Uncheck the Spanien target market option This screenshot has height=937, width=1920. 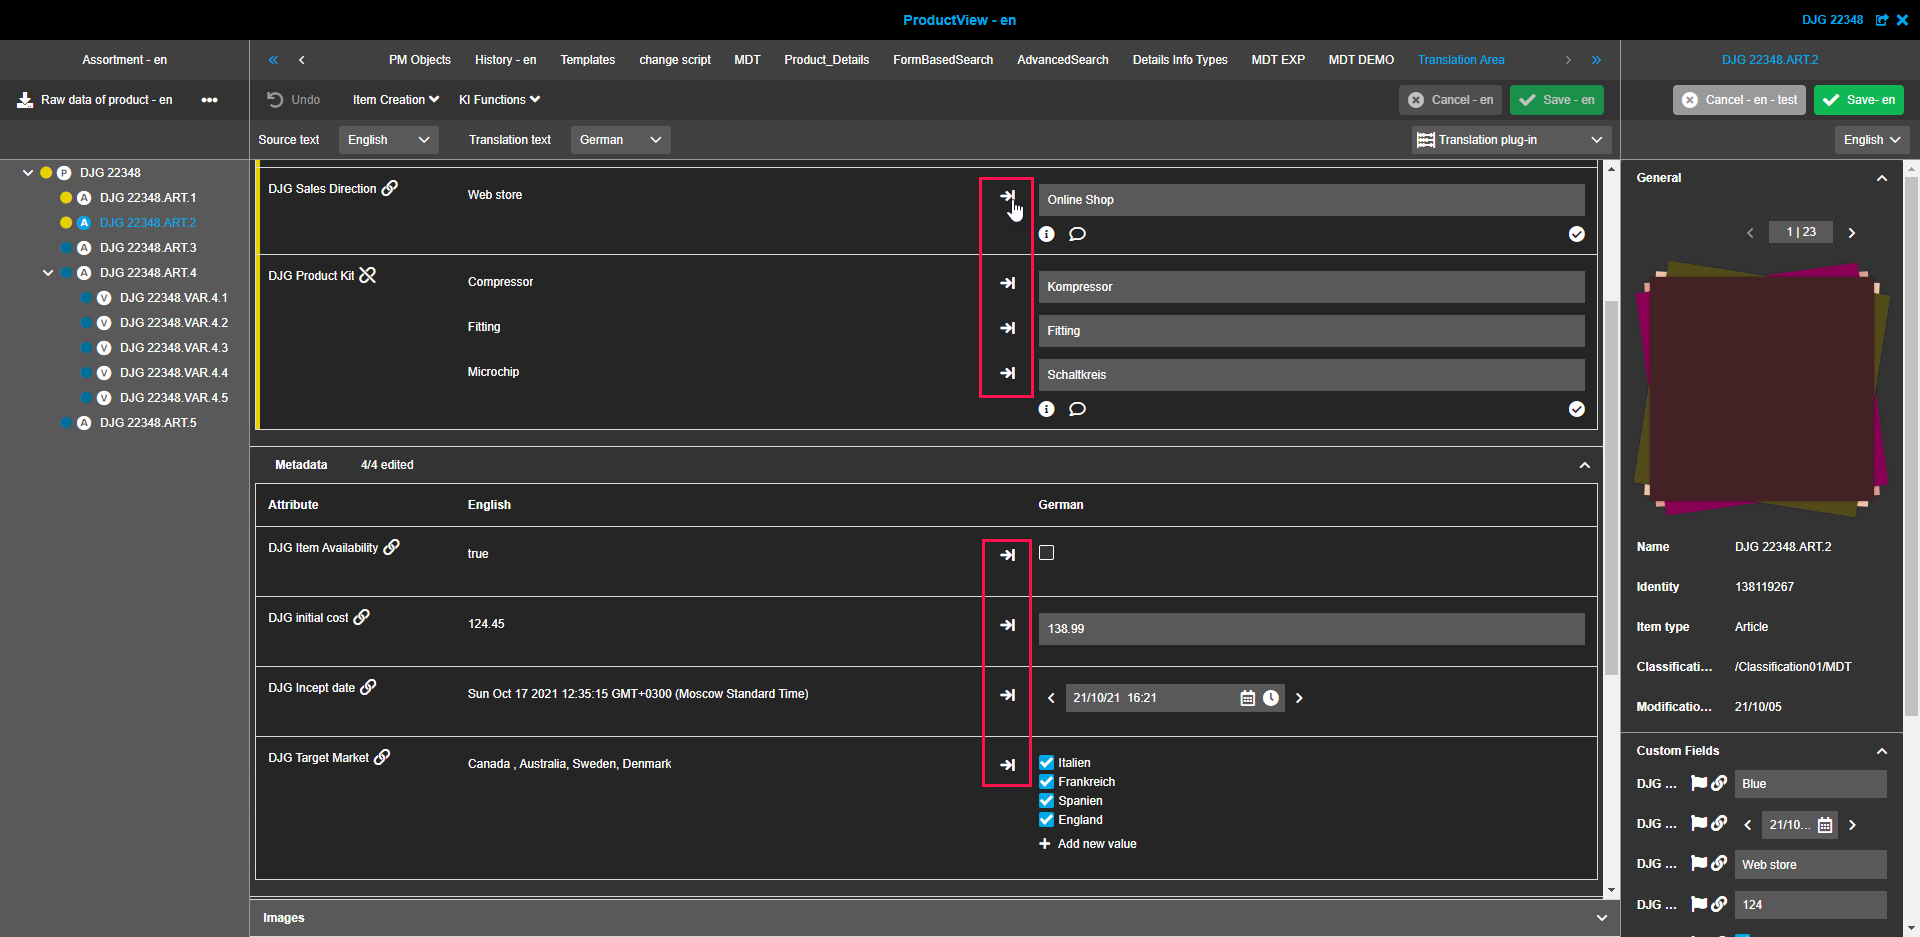point(1046,801)
